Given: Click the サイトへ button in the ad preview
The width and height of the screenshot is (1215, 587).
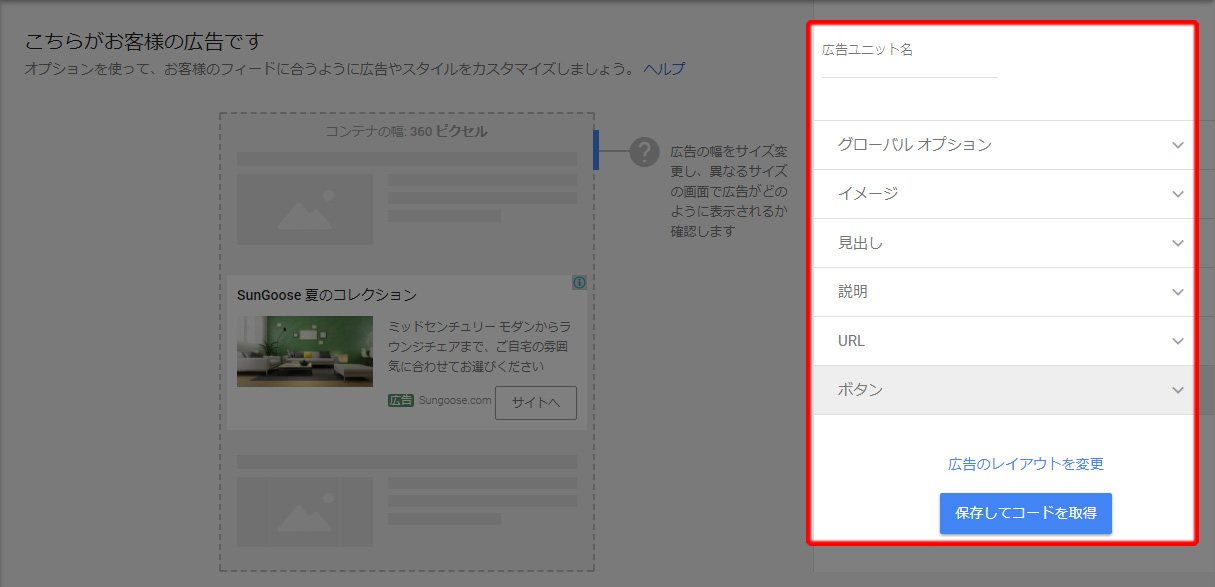Looking at the screenshot, I should (536, 402).
